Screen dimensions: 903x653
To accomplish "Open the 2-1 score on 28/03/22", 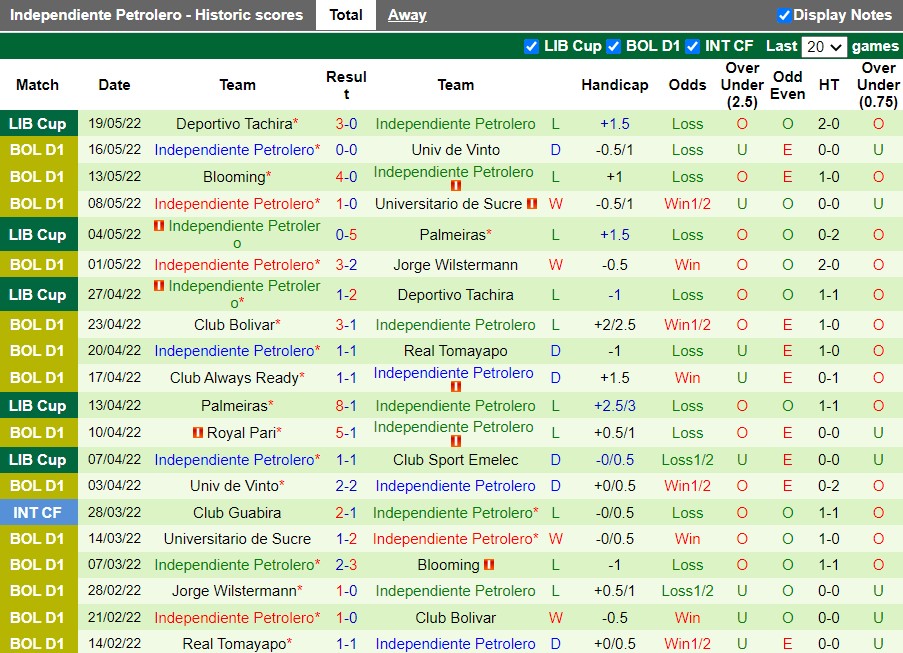I will pyautogui.click(x=346, y=512).
